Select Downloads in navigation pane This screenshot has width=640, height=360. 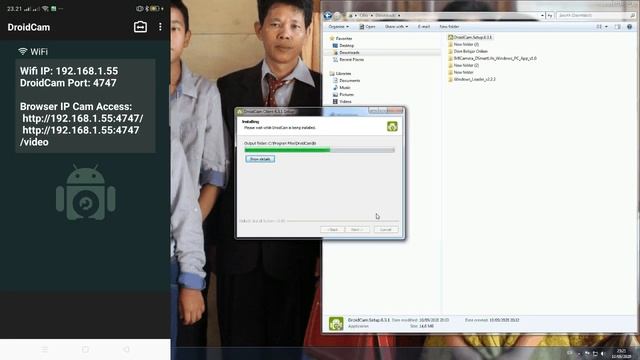tap(346, 52)
